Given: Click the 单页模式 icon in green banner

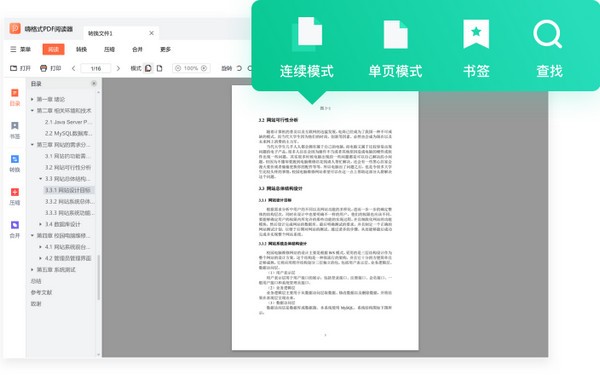Looking at the screenshot, I should (x=395, y=34).
